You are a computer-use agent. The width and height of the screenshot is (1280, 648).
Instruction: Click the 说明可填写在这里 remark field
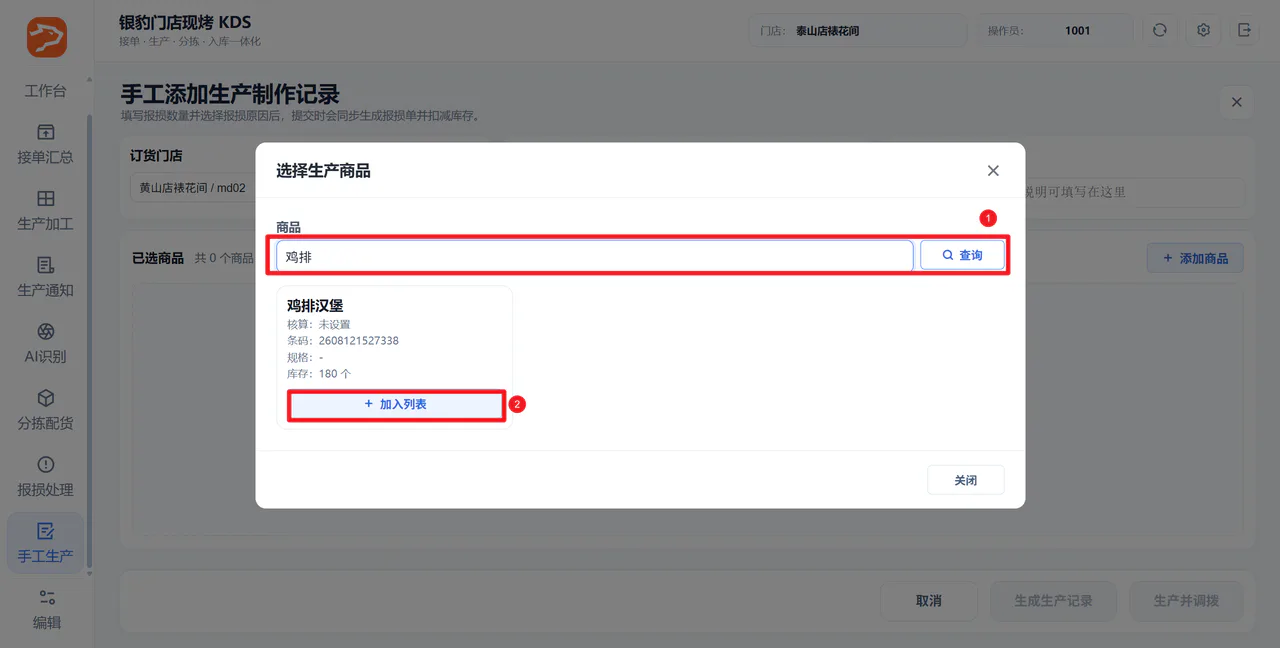1135,192
